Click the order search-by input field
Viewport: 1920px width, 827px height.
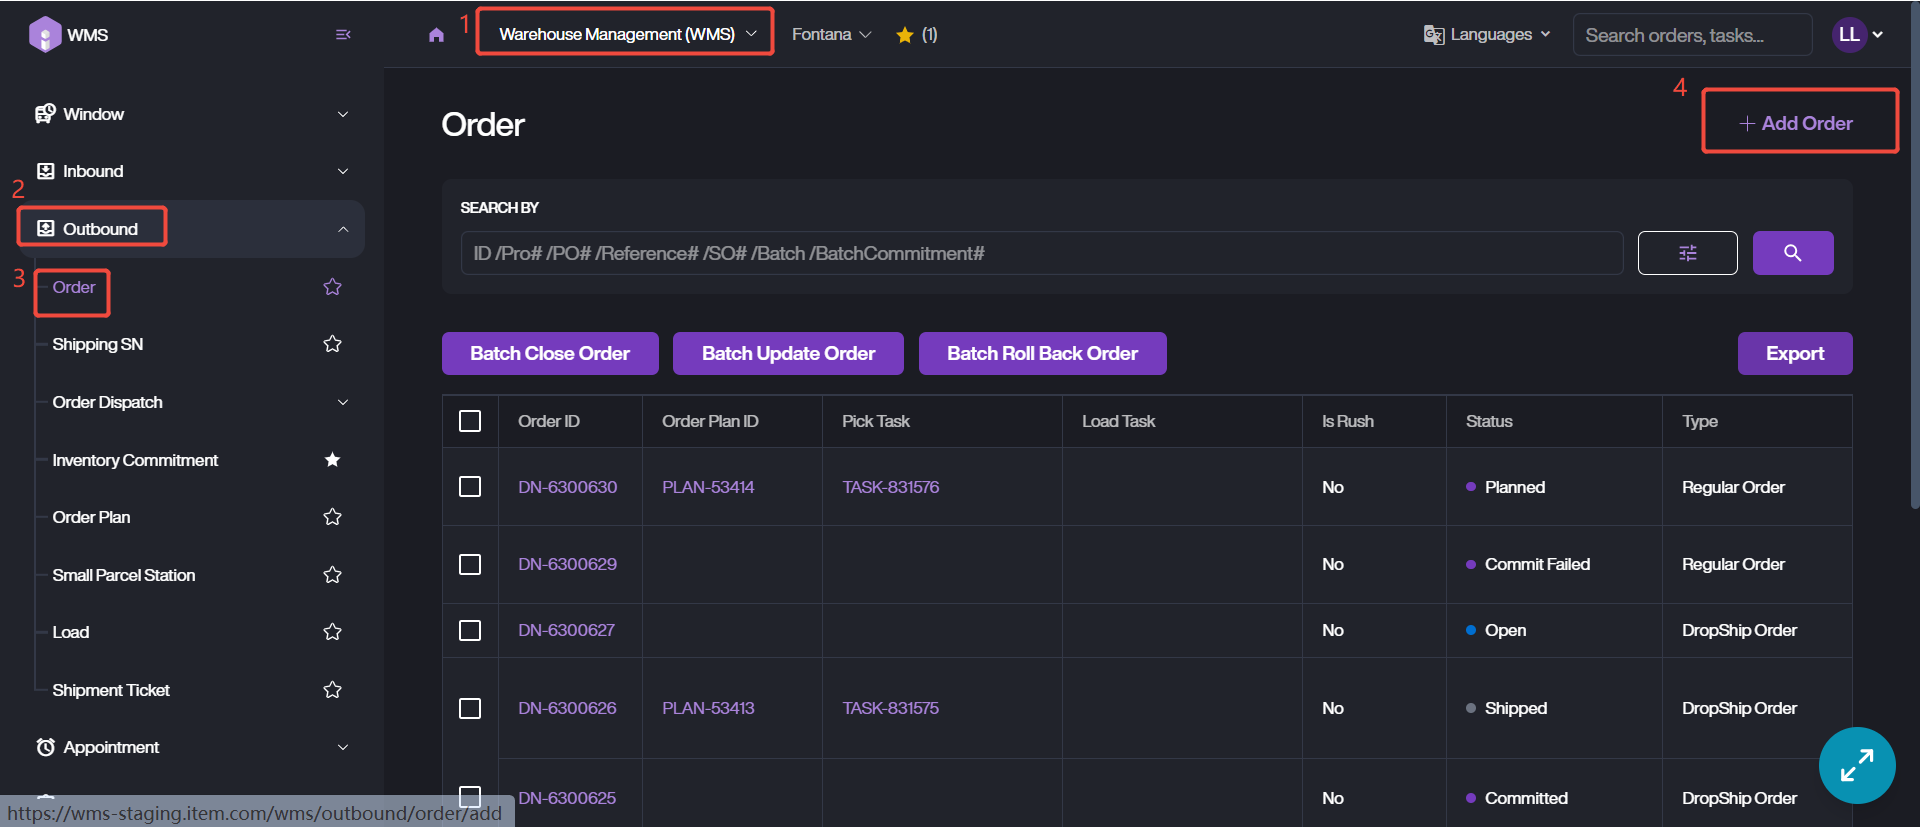1040,253
